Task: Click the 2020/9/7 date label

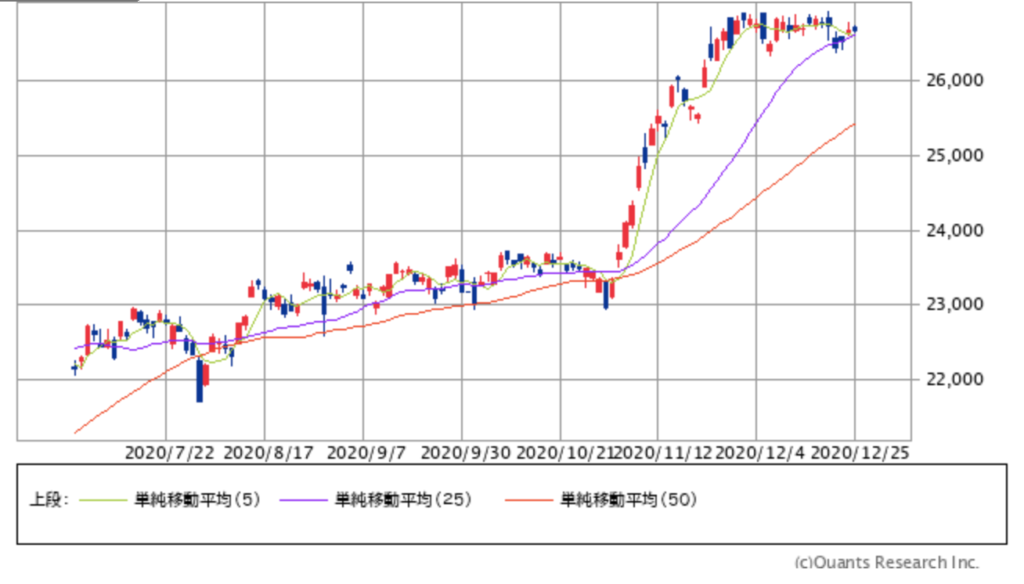Action: (x=366, y=453)
